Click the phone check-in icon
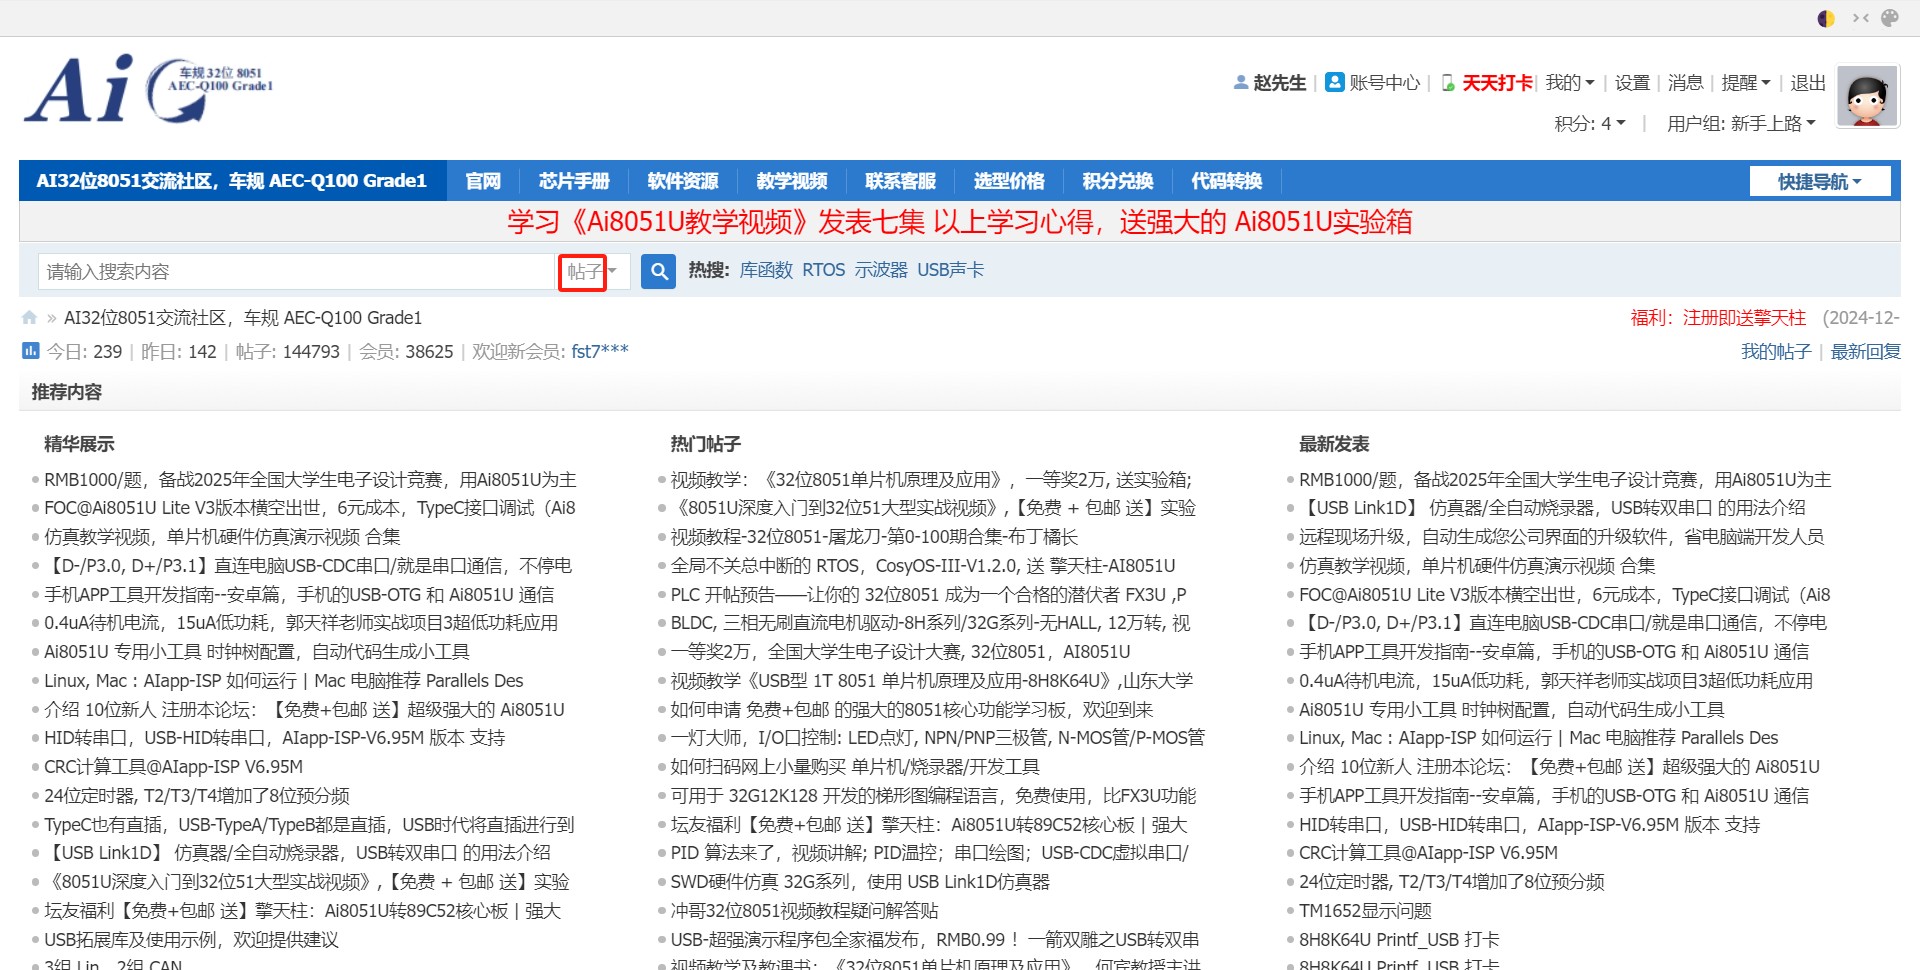The height and width of the screenshot is (970, 1920). 1448,83
